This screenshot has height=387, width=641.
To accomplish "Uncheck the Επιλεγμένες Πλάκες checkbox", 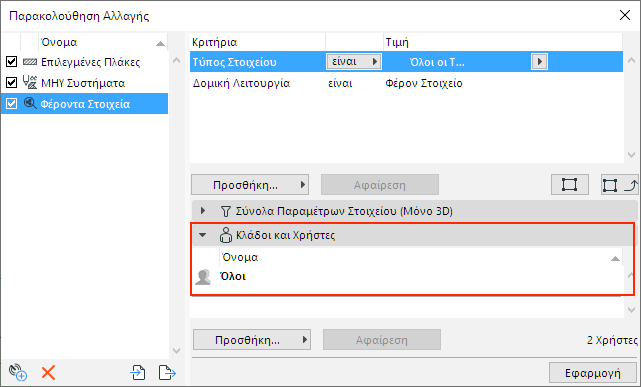I will [11, 62].
